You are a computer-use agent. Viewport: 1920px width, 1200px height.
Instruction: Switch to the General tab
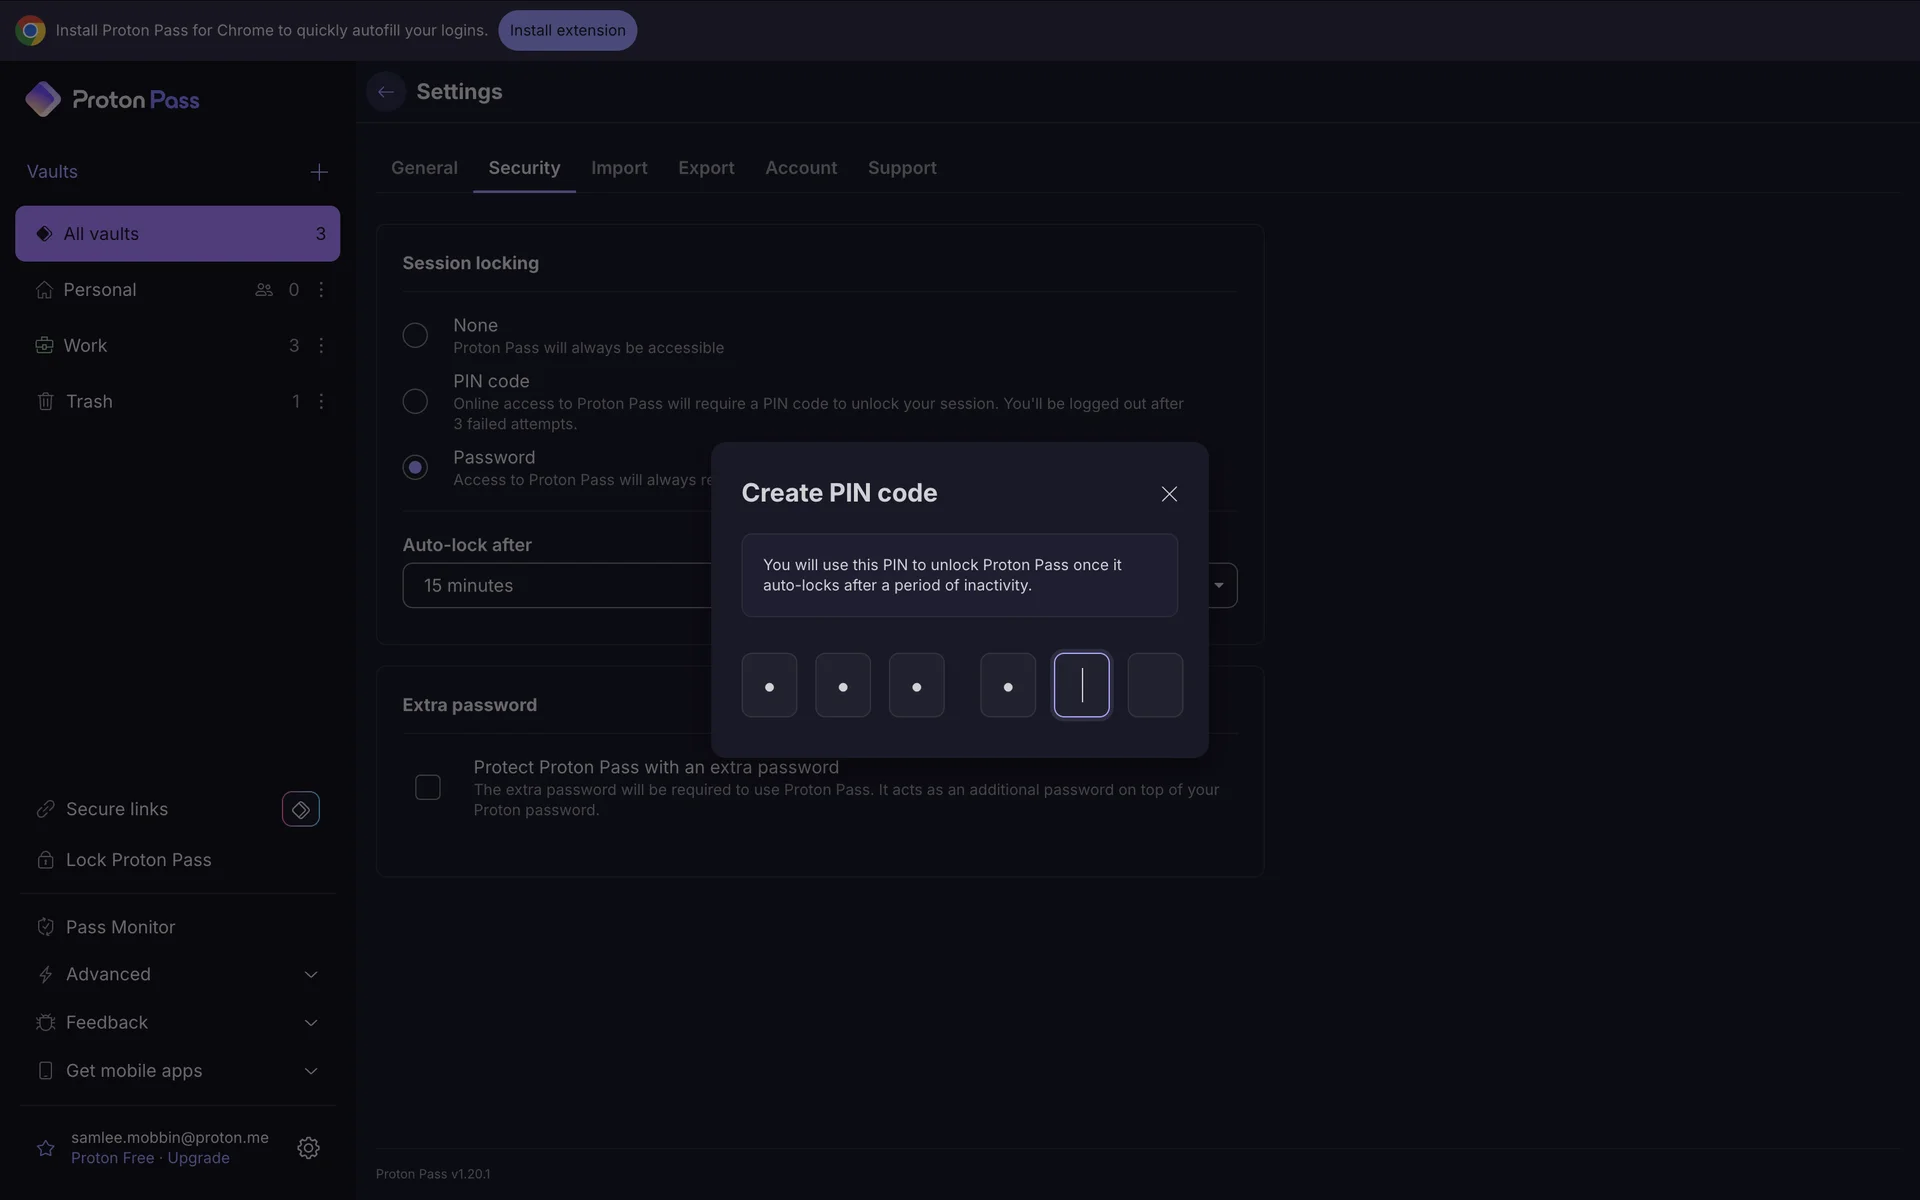pyautogui.click(x=424, y=168)
